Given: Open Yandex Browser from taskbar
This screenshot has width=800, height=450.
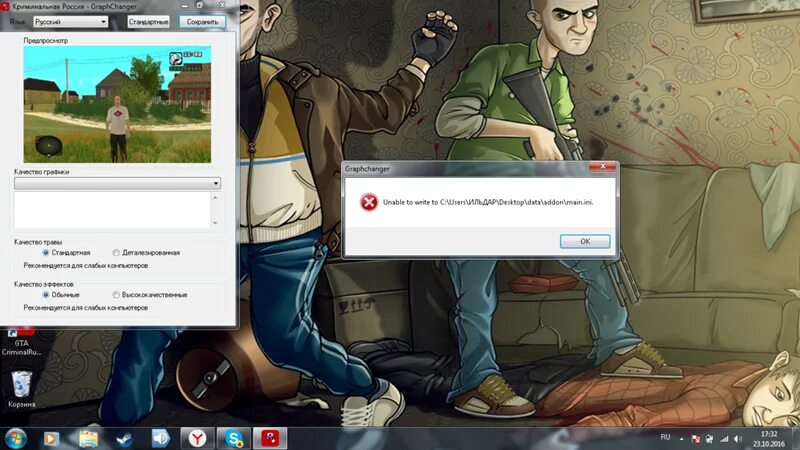Looking at the screenshot, I should coord(197,438).
